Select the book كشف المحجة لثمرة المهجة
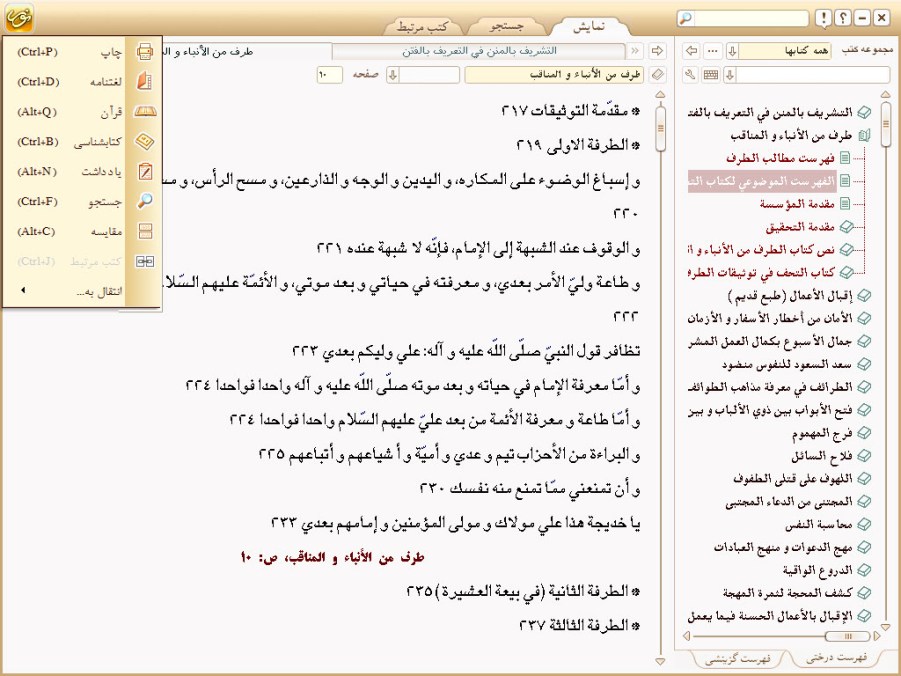This screenshot has width=901, height=676. 788,593
